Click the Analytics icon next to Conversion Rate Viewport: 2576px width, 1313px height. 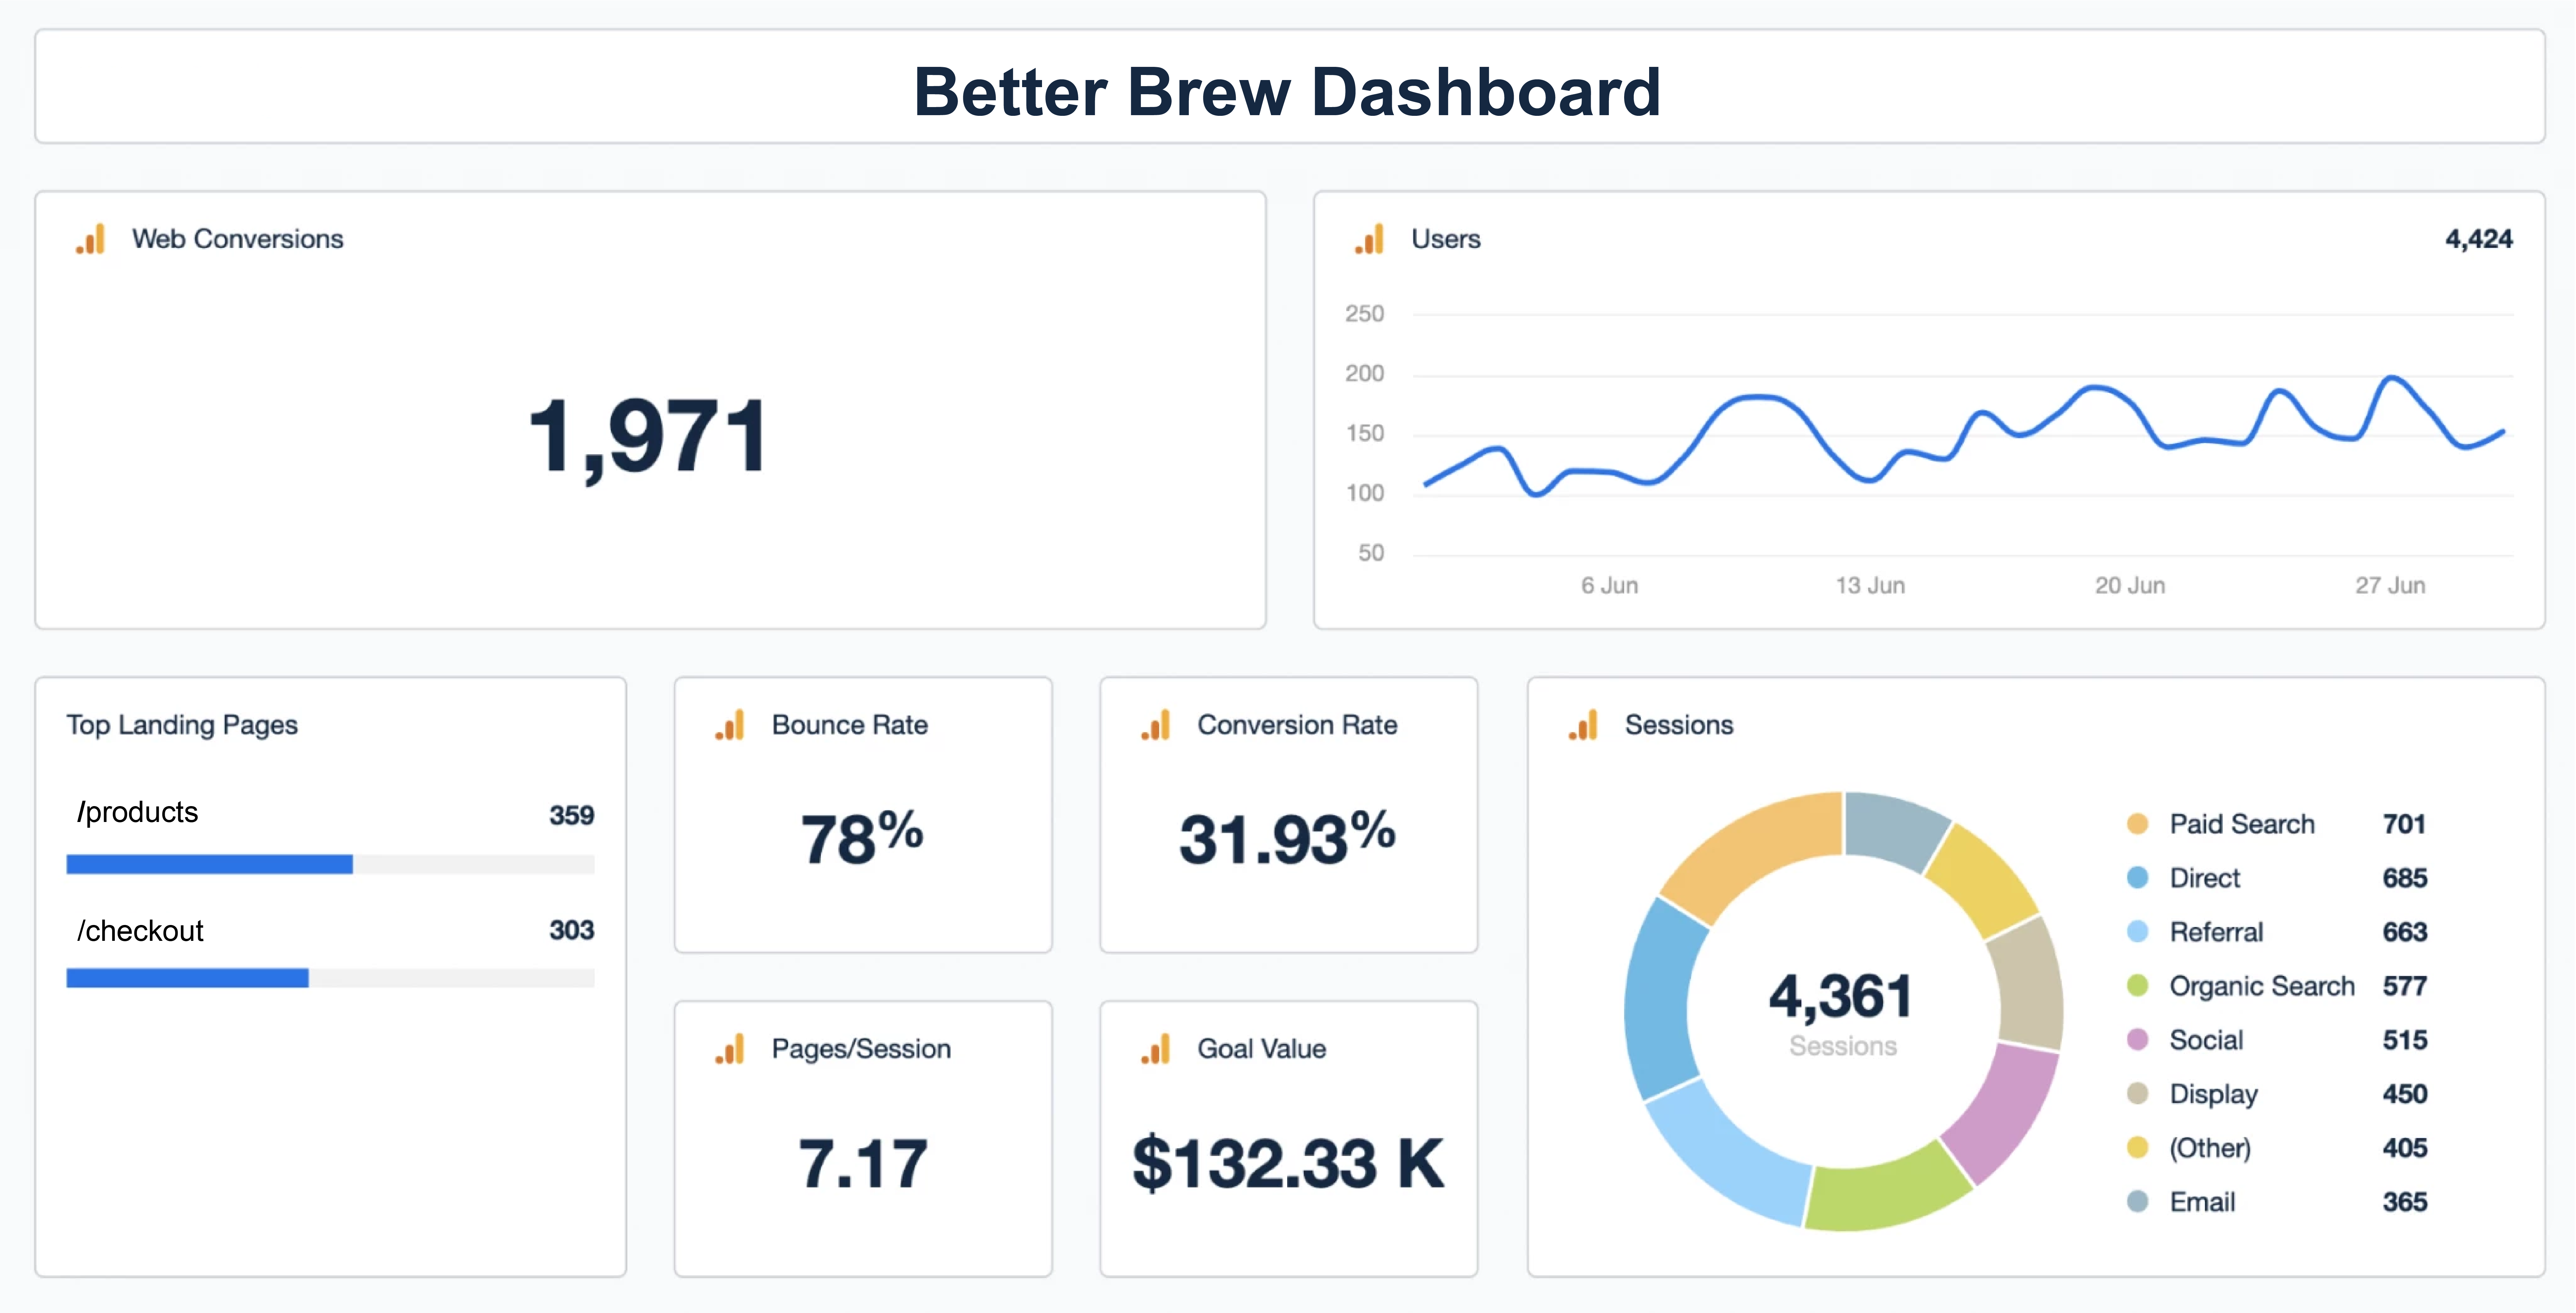[x=1156, y=725]
